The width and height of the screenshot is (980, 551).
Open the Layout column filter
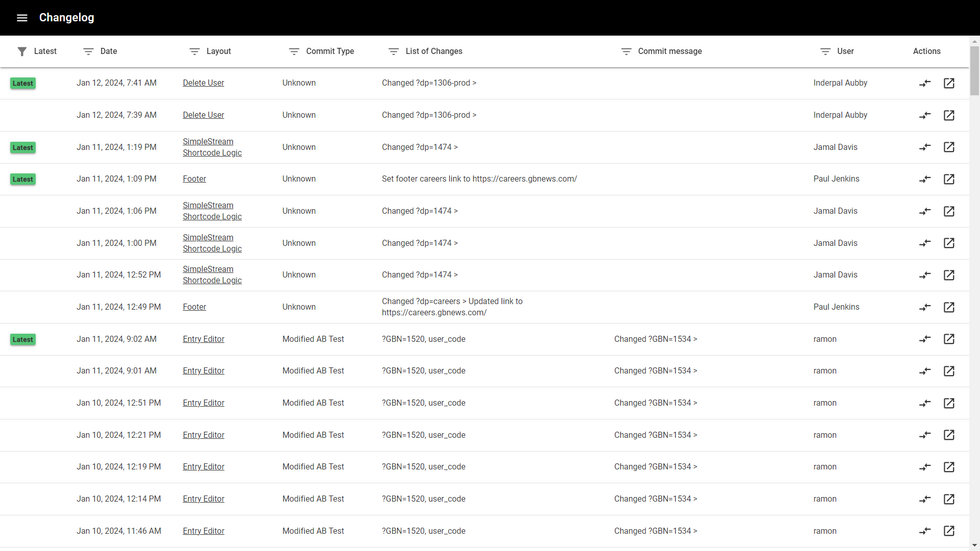[x=194, y=52]
